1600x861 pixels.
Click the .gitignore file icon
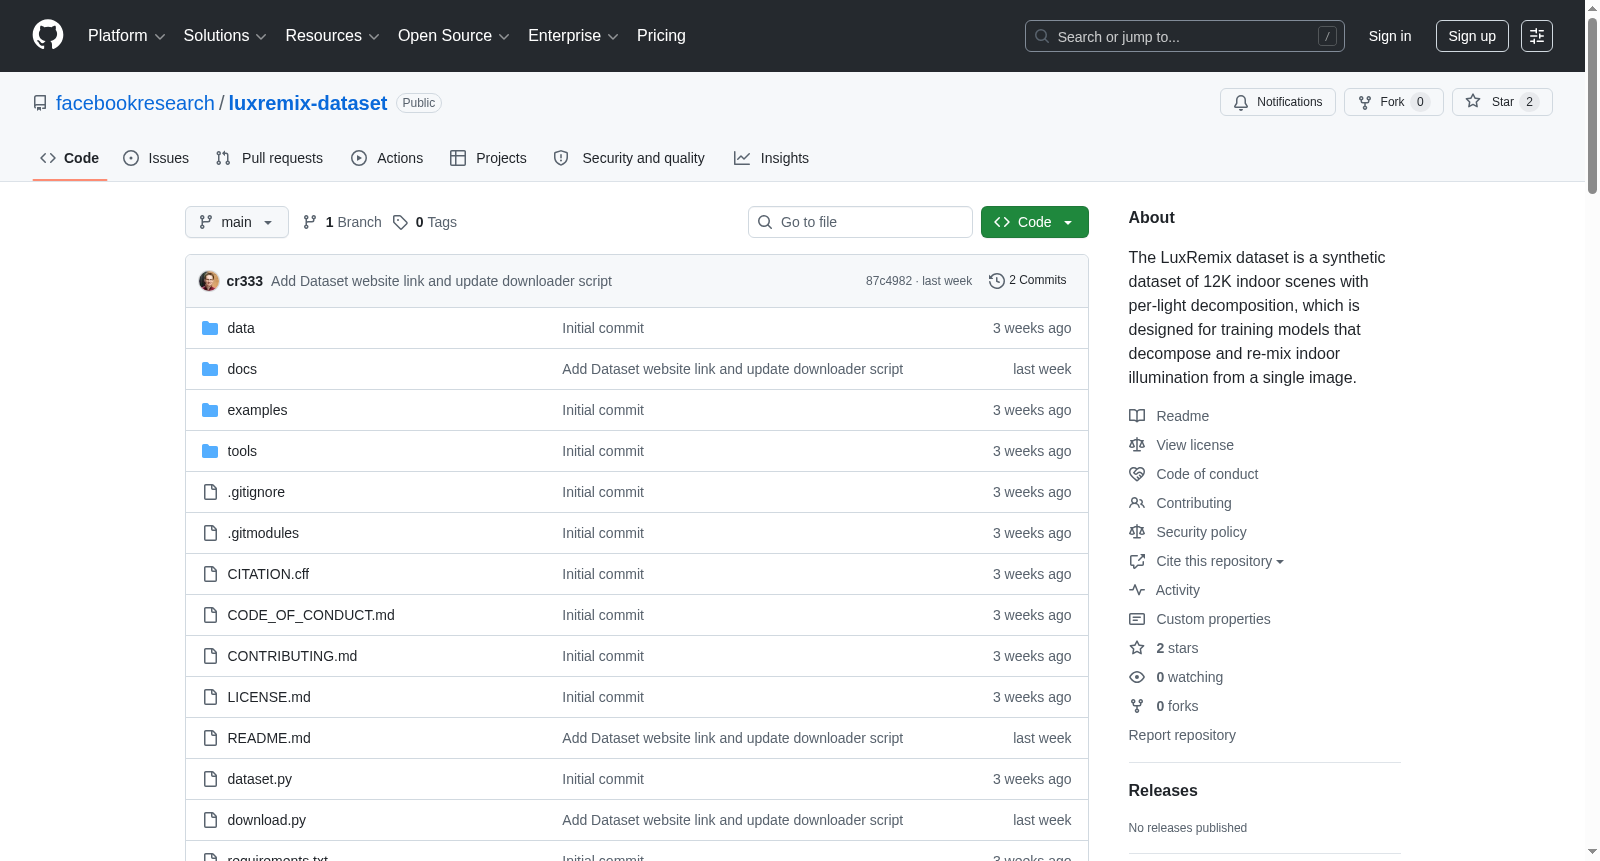click(210, 492)
